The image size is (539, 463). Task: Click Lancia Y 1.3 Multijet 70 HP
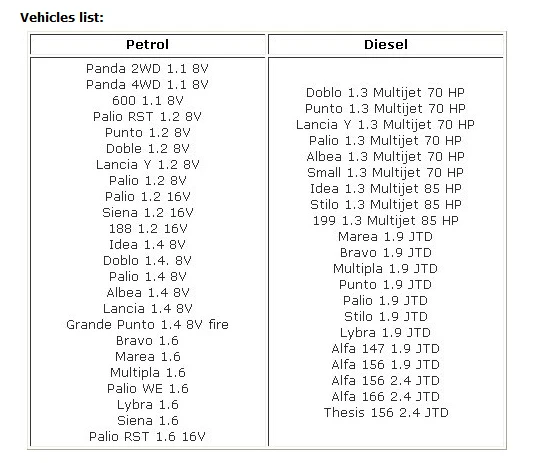pos(385,124)
